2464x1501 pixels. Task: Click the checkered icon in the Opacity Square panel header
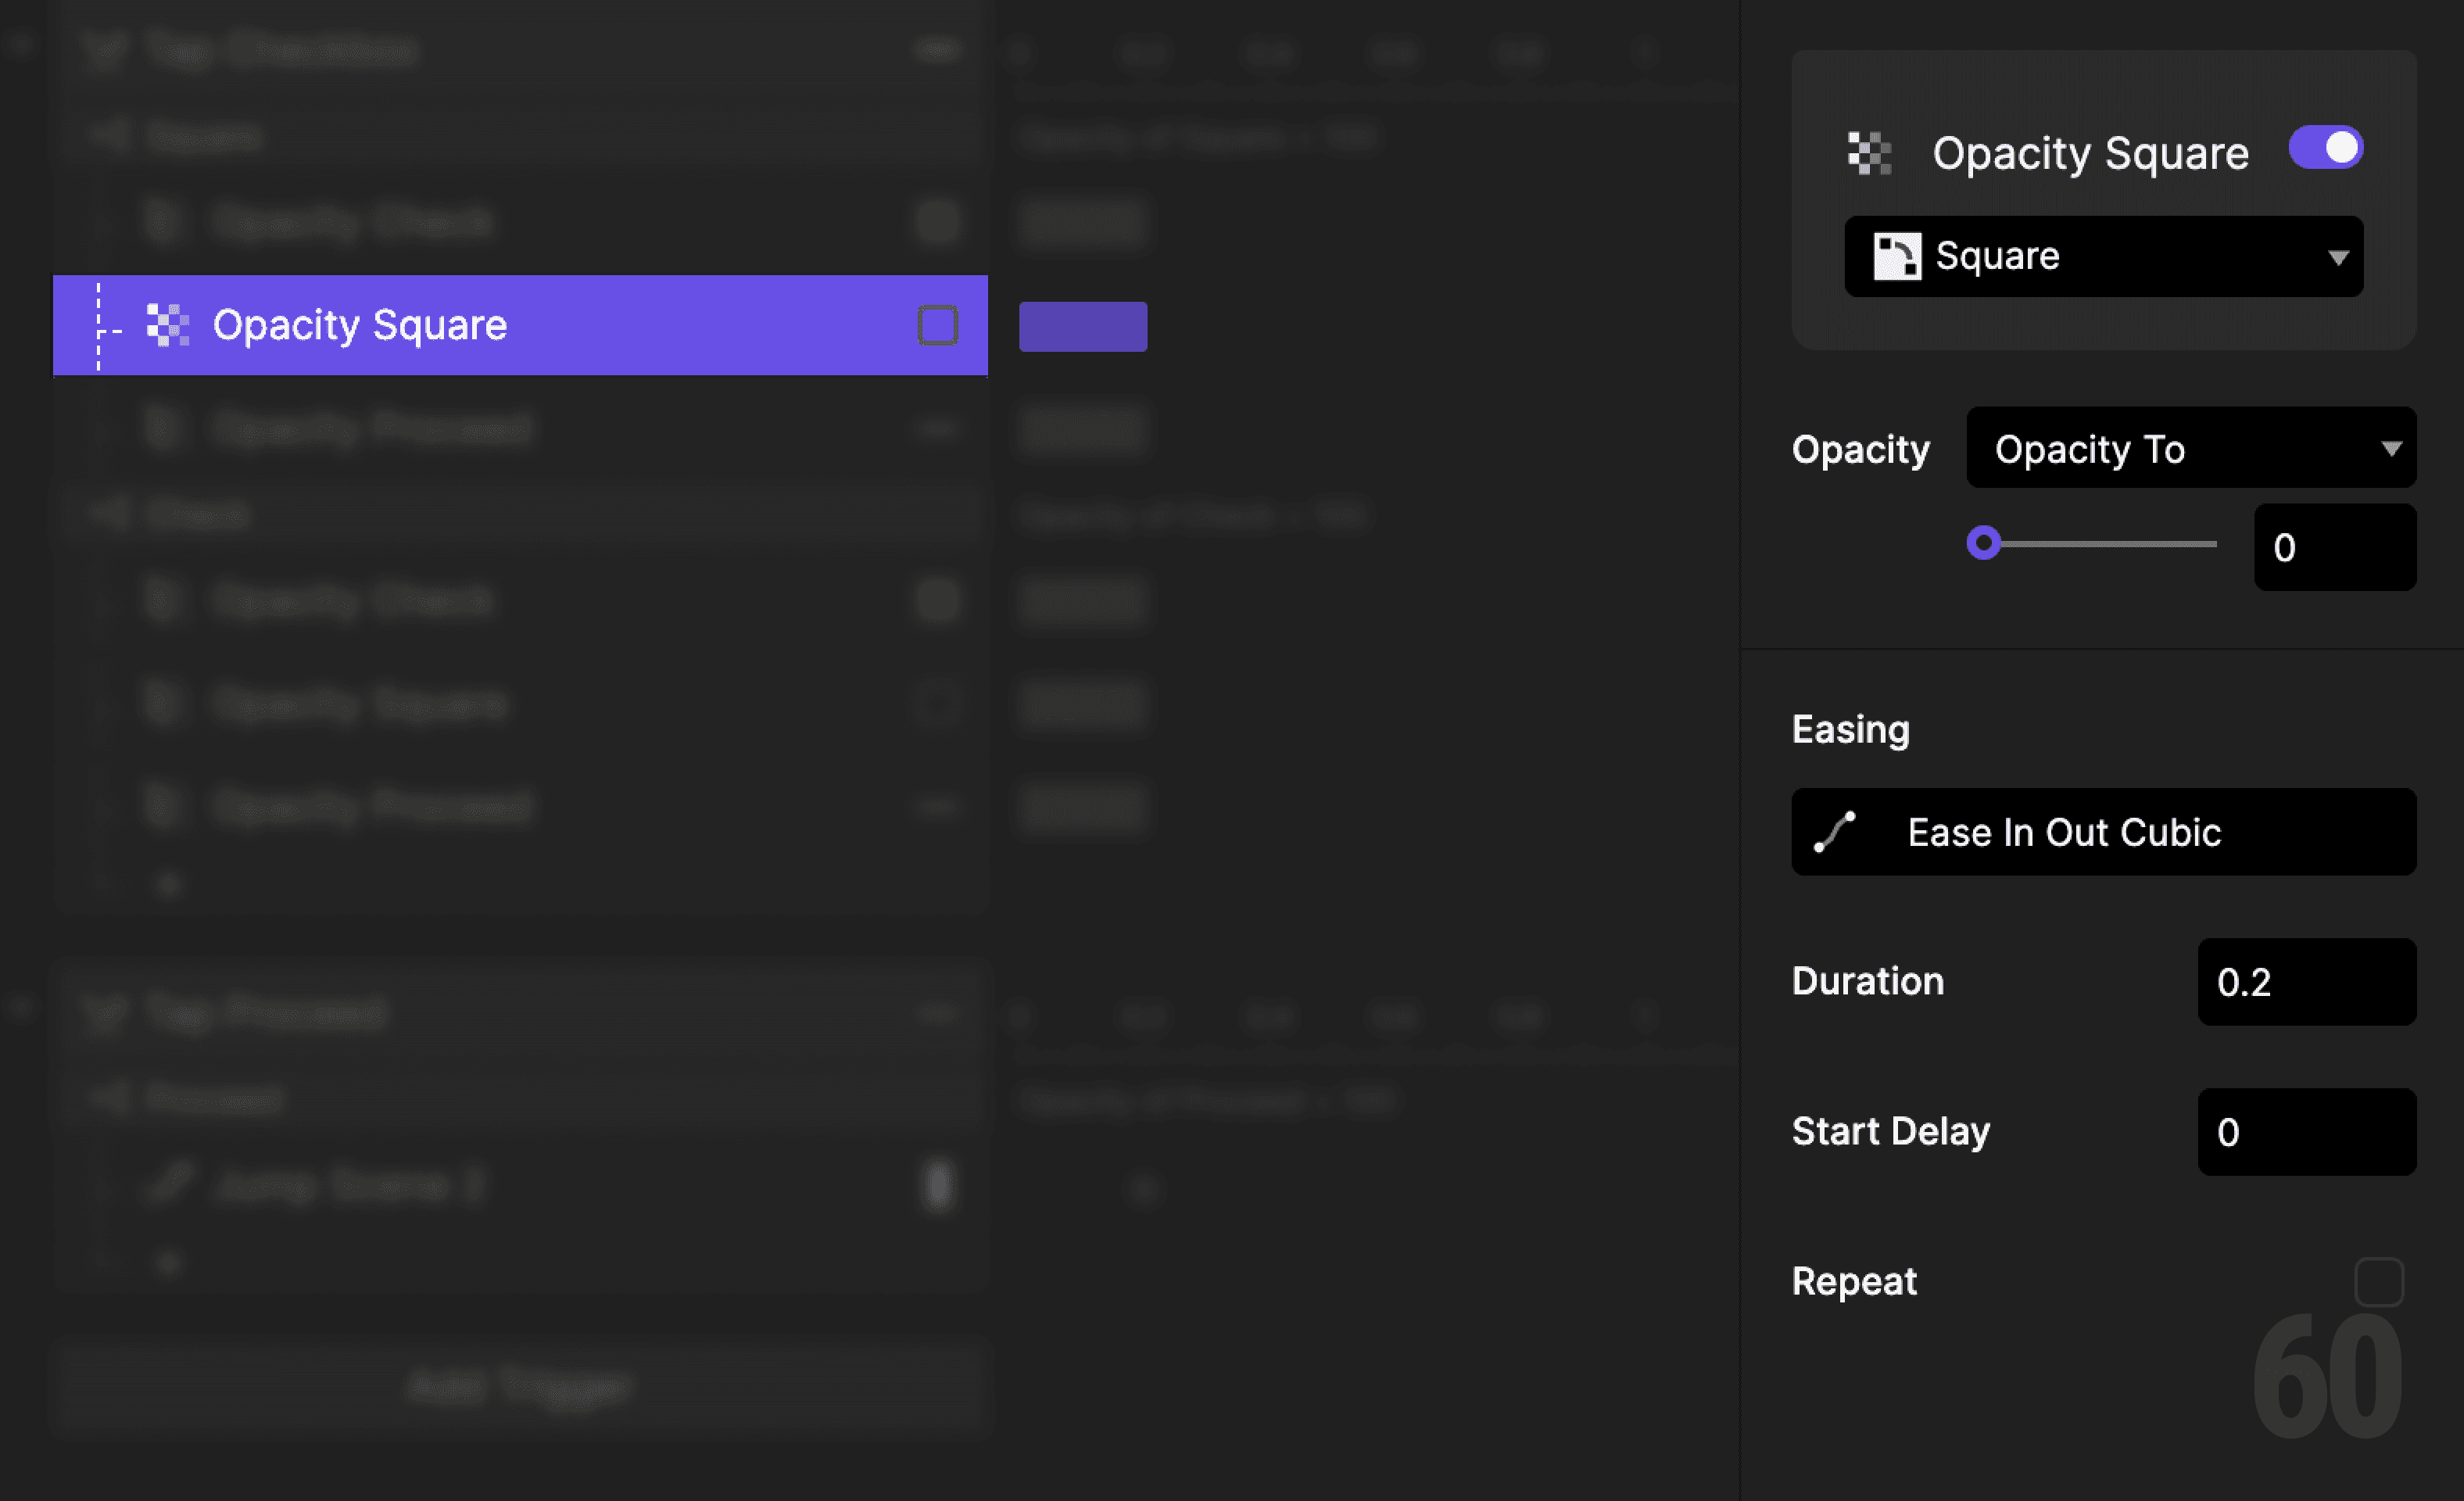click(x=1868, y=152)
